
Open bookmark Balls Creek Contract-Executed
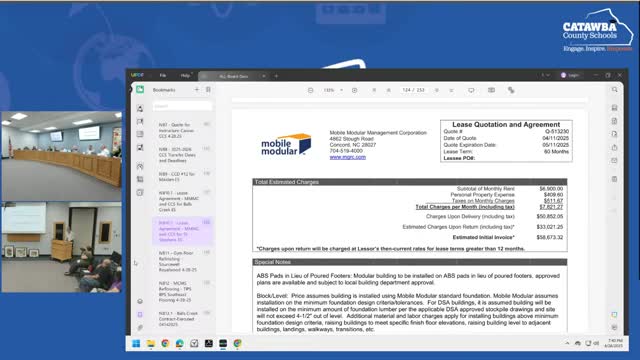tap(183, 319)
